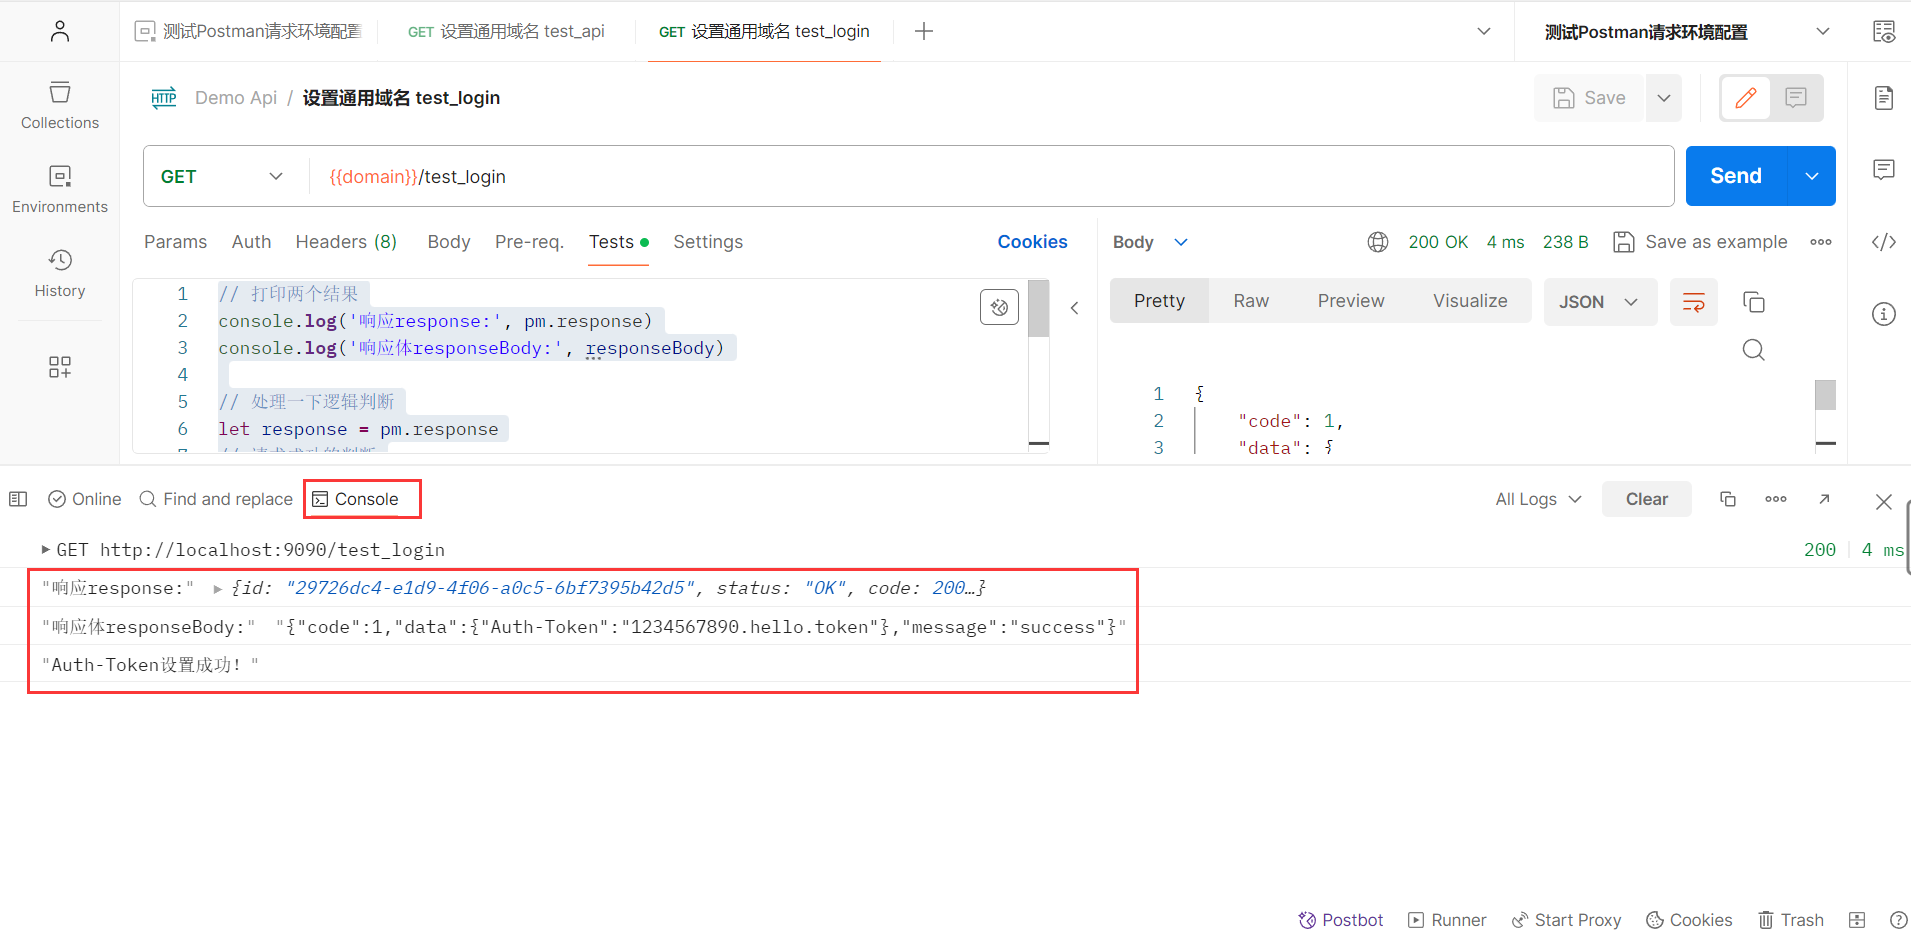Image resolution: width=1911 pixels, height=938 pixels.
Task: Open the History panel
Action: pyautogui.click(x=59, y=272)
